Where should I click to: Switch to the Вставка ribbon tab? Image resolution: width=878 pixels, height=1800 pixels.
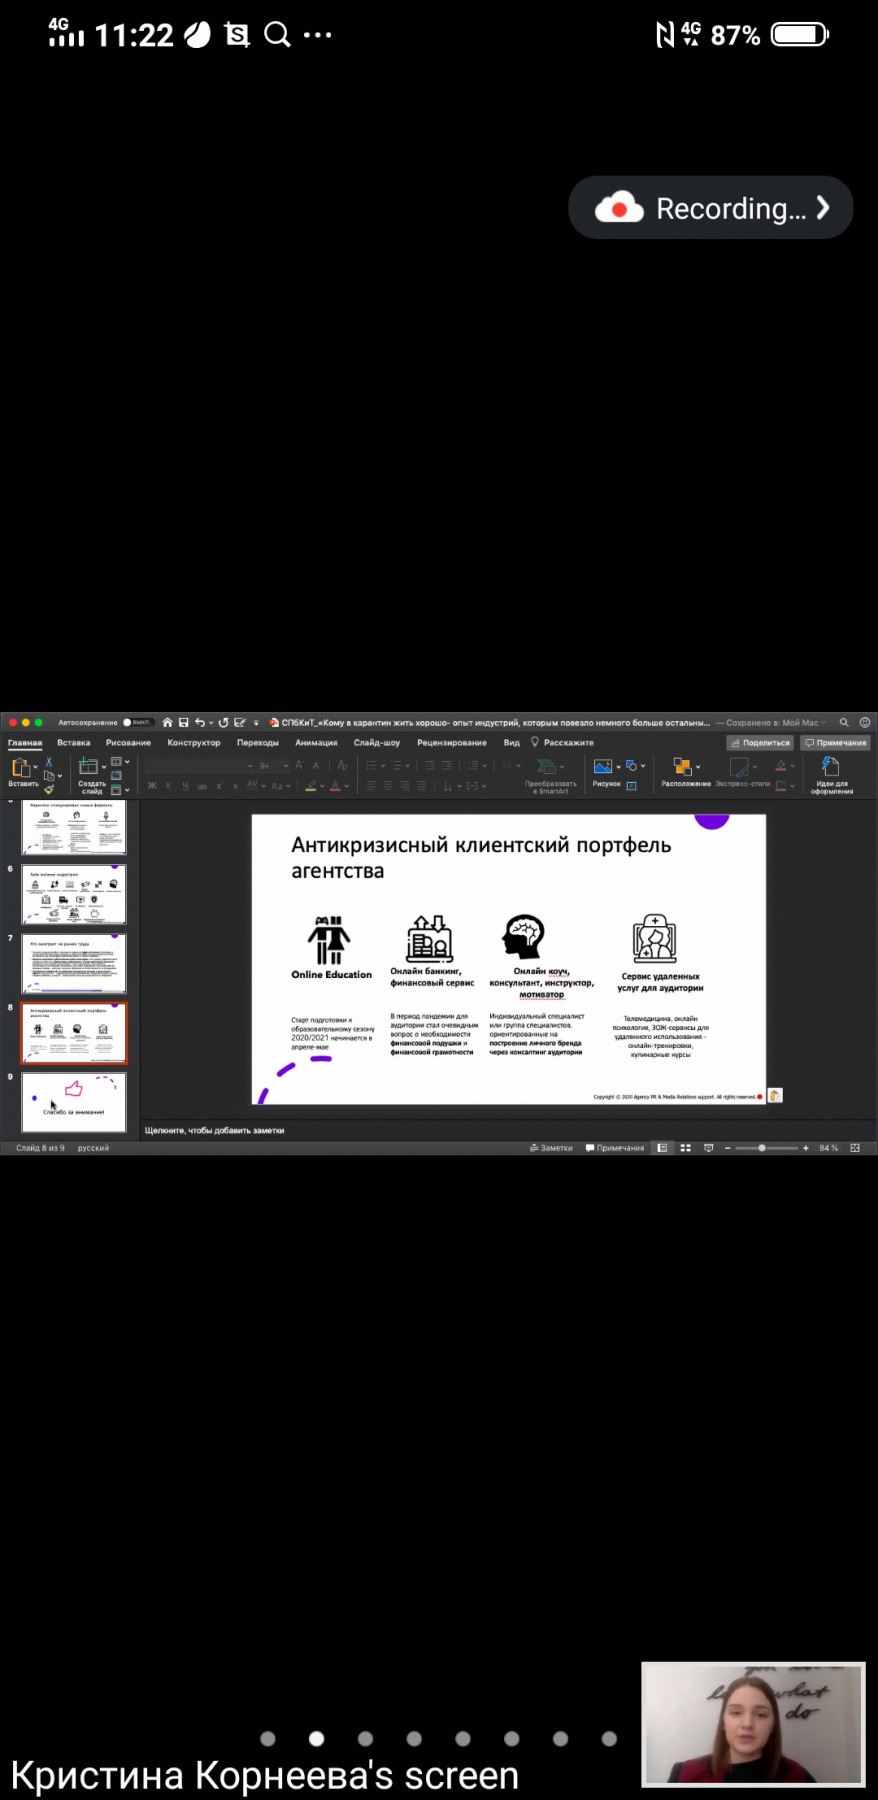click(74, 743)
